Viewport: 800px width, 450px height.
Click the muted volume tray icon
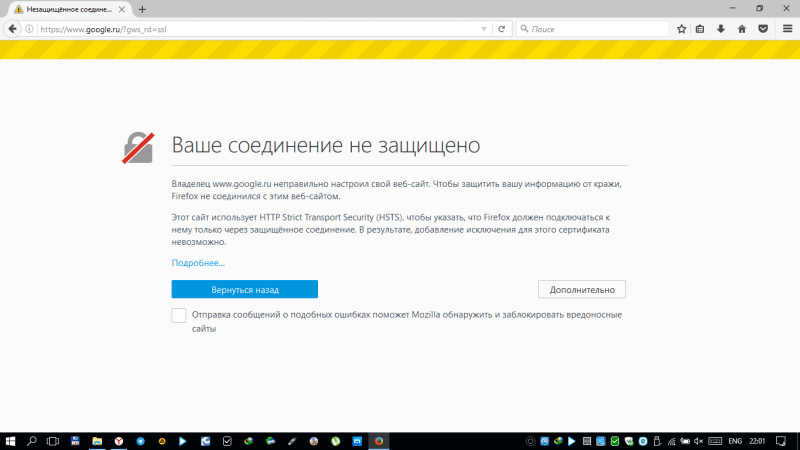point(698,441)
